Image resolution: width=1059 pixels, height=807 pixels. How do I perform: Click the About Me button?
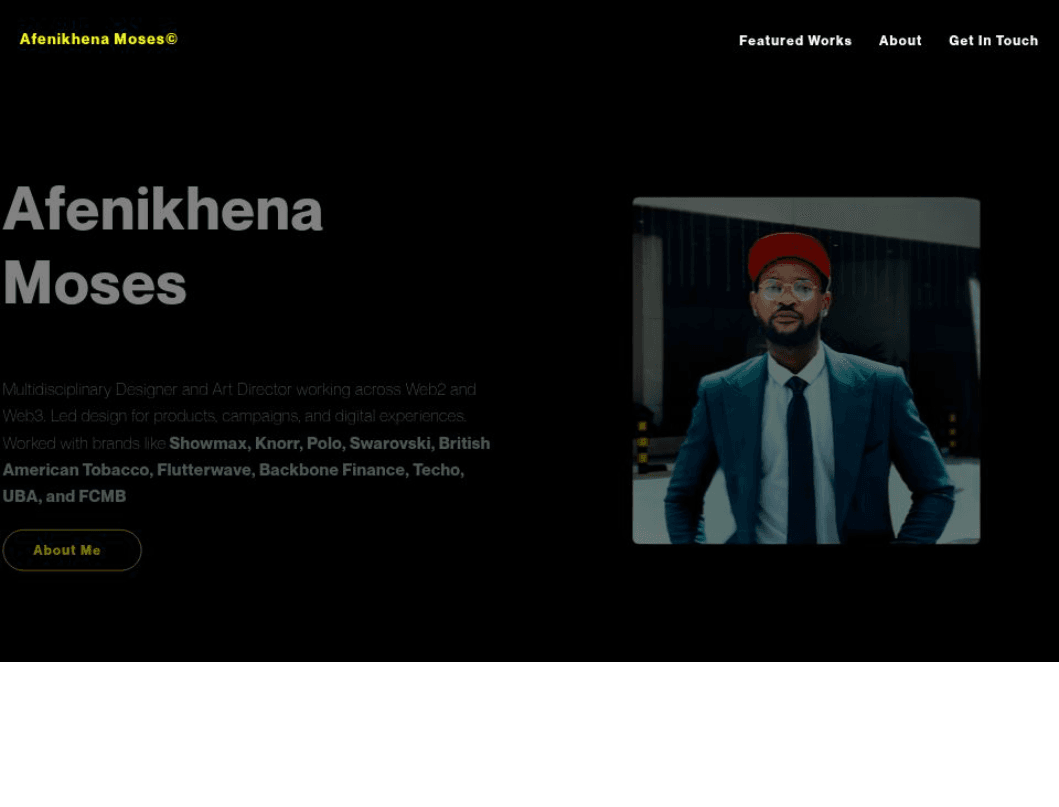pos(72,550)
